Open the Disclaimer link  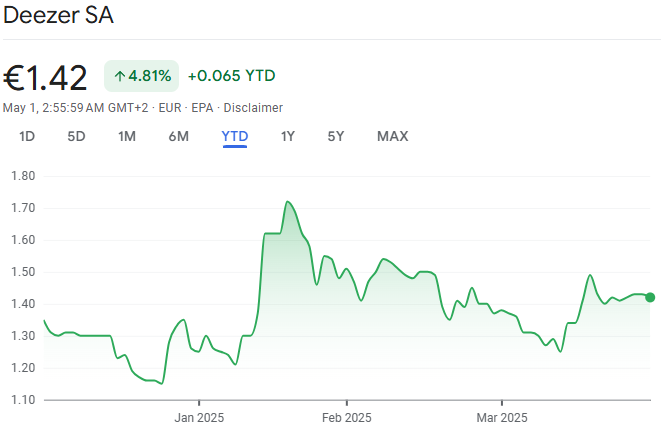click(x=253, y=108)
